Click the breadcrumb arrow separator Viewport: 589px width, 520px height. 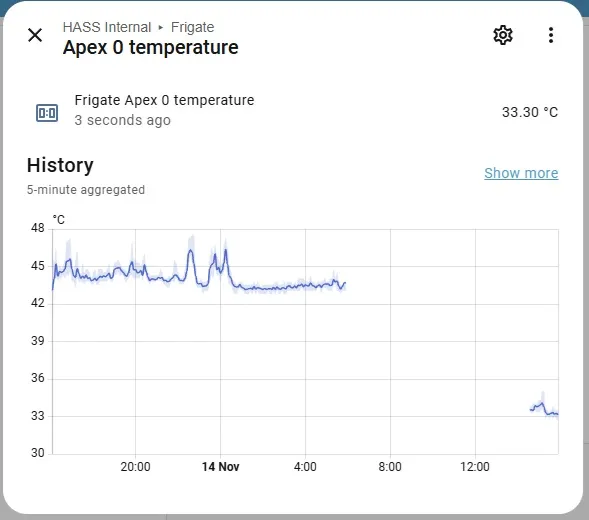[161, 27]
